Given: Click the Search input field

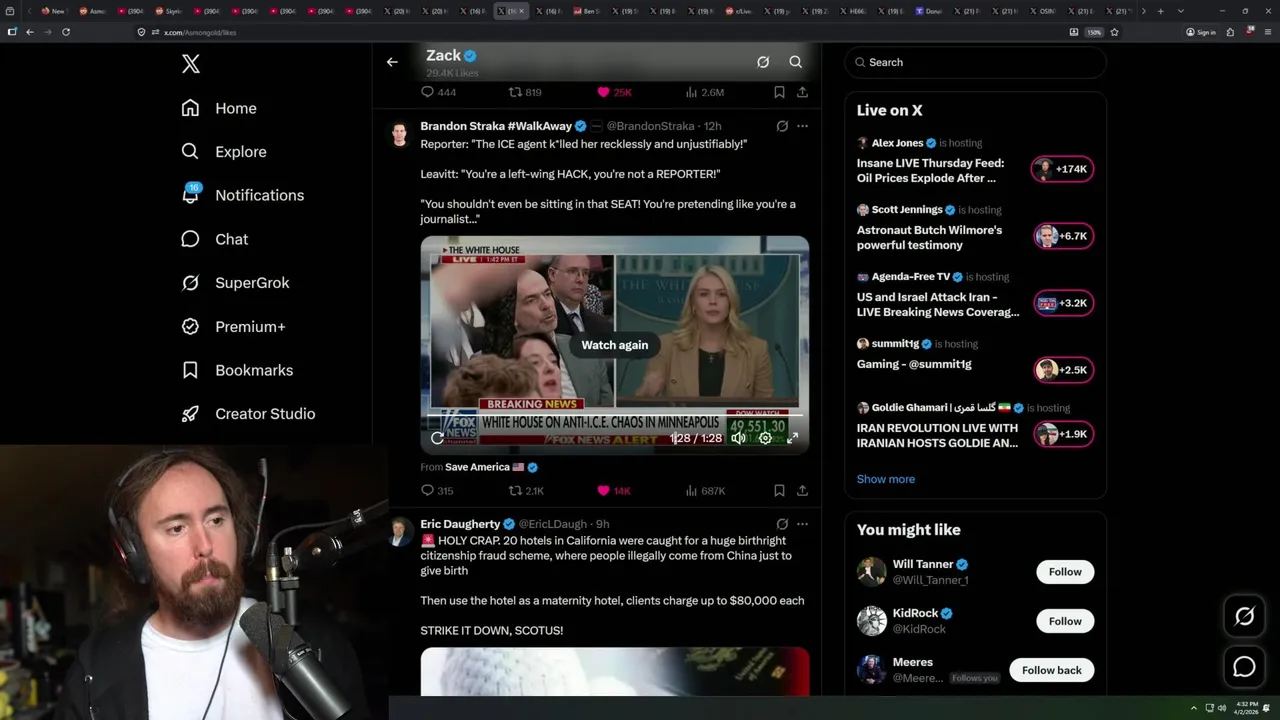Looking at the screenshot, I should click(x=975, y=62).
